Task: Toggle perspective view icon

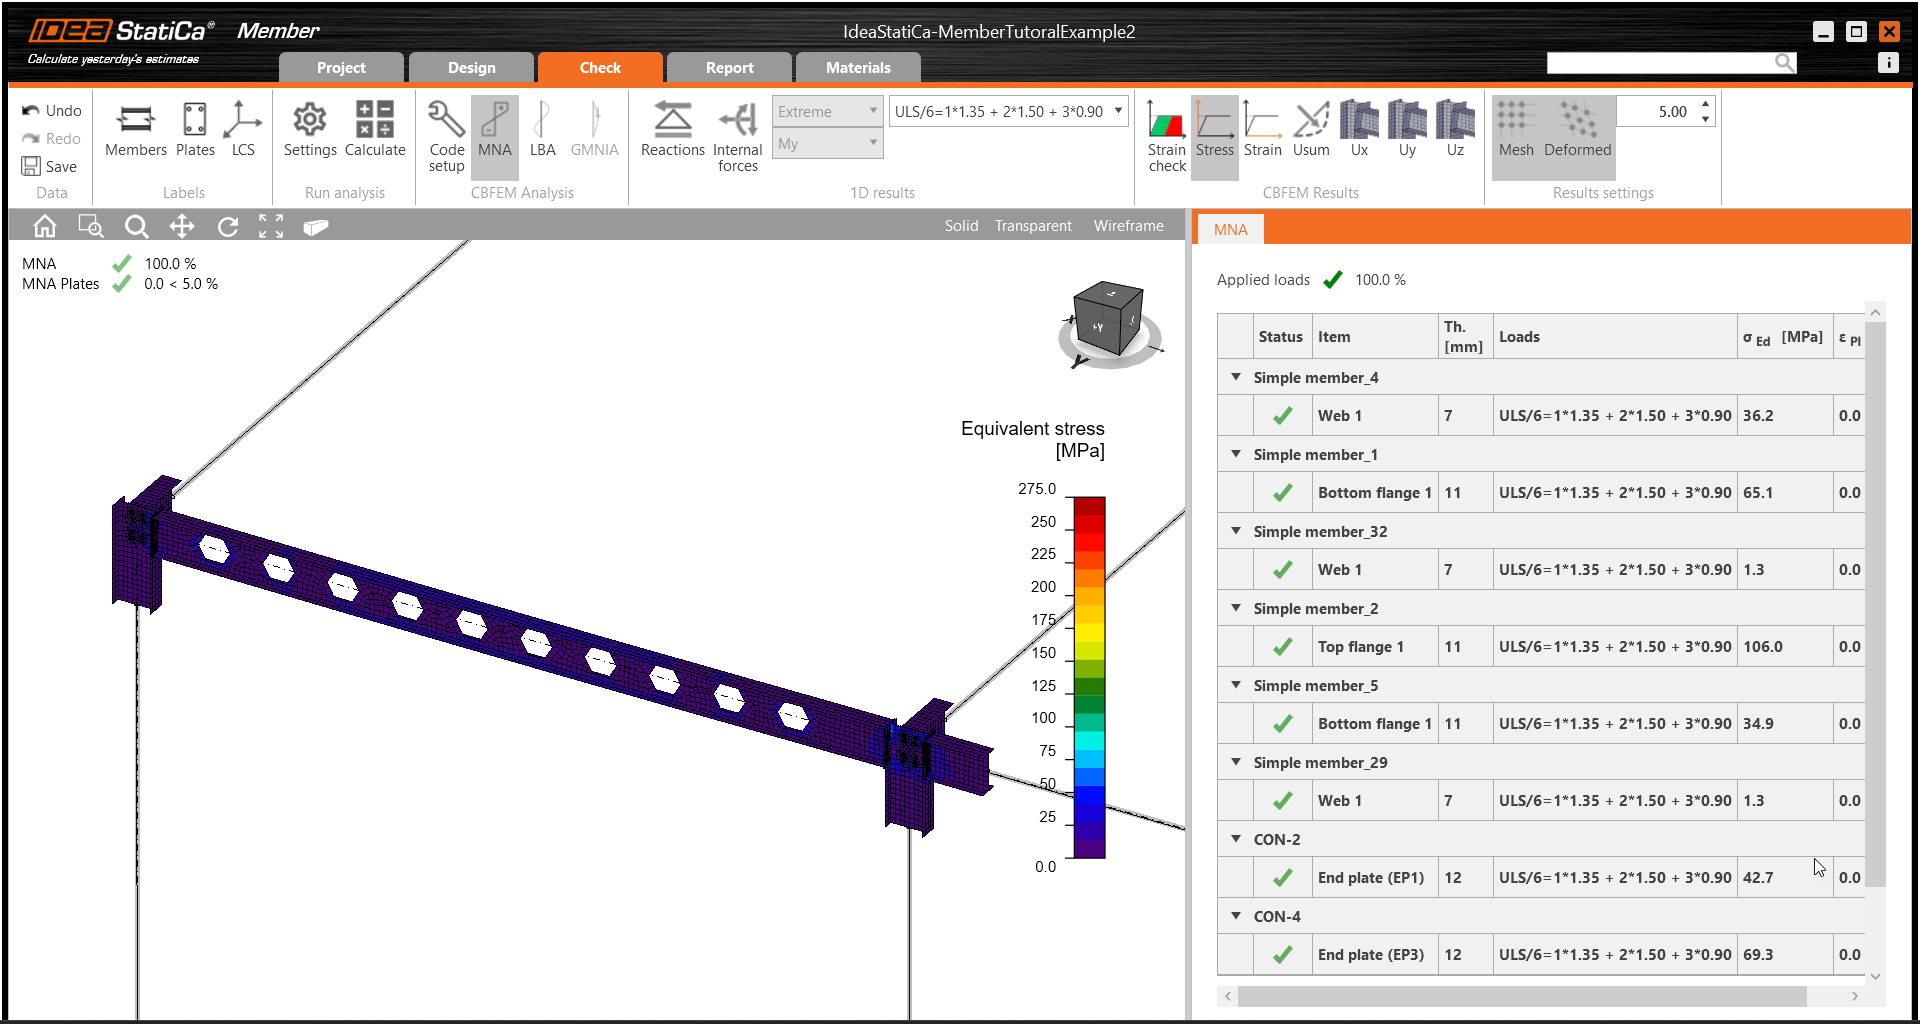Action: 316,227
